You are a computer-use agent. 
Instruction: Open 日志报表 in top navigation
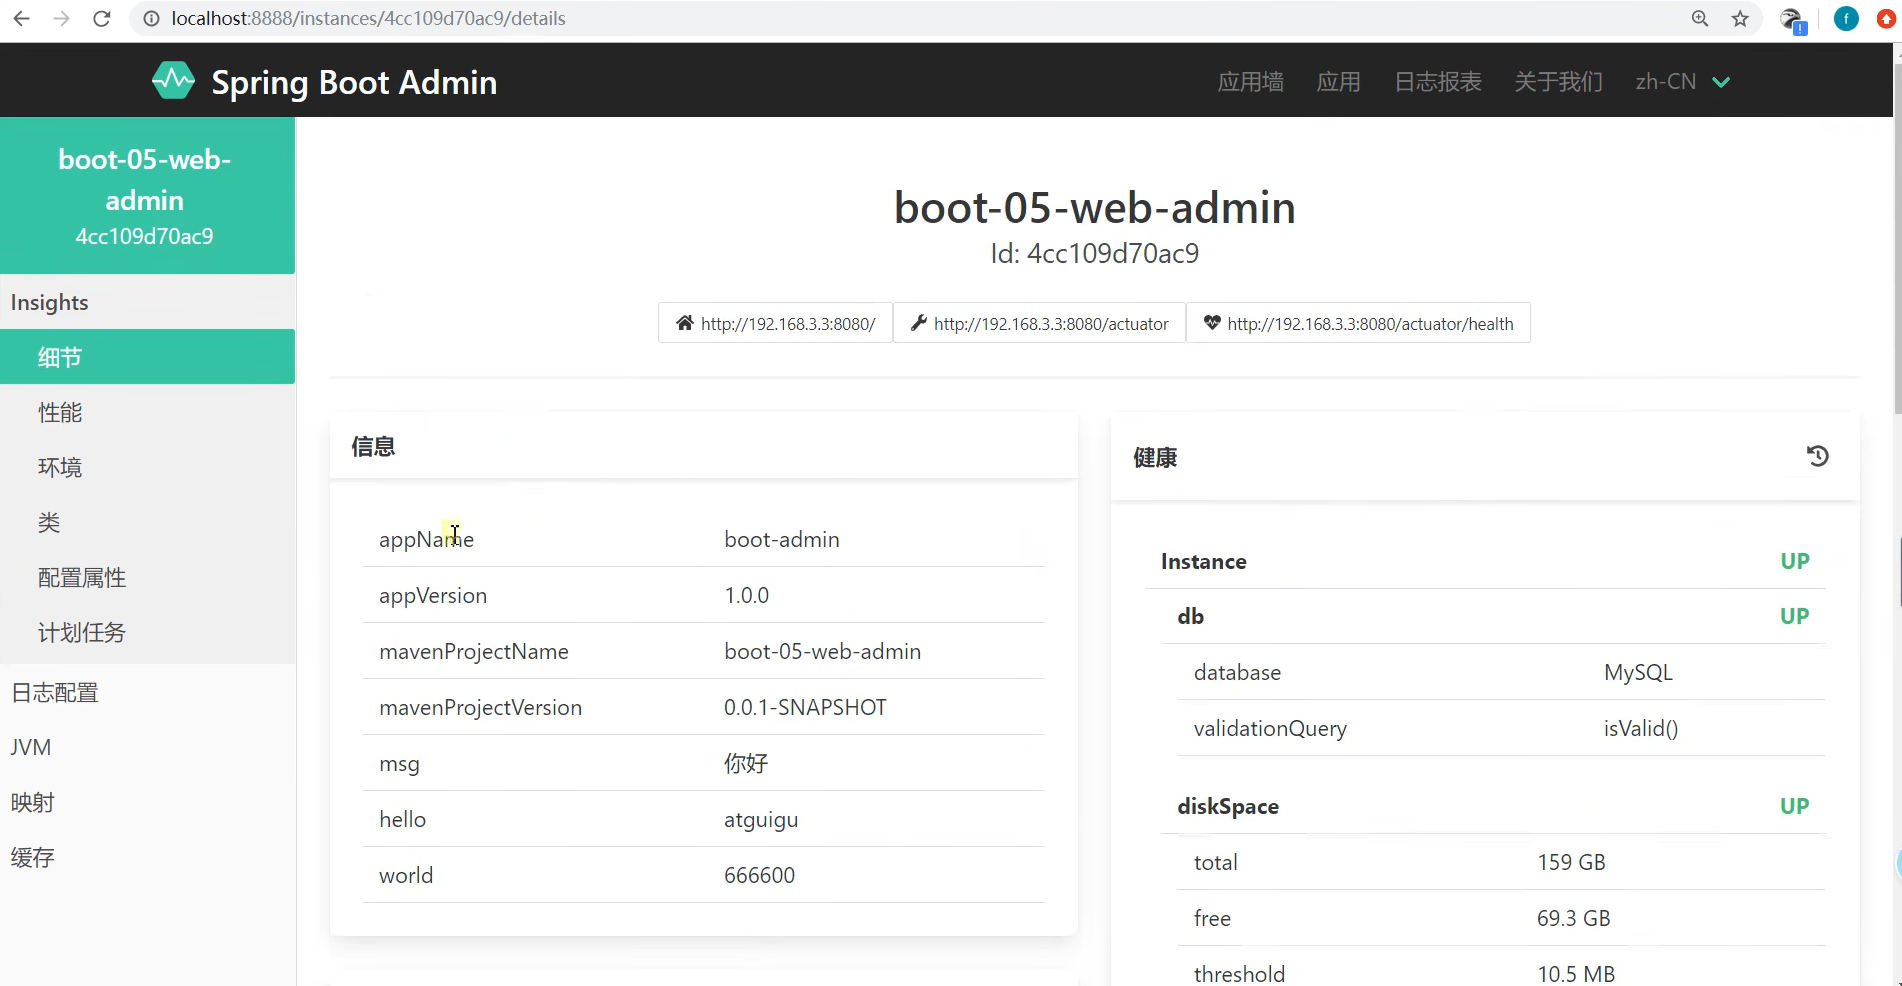1437,81
